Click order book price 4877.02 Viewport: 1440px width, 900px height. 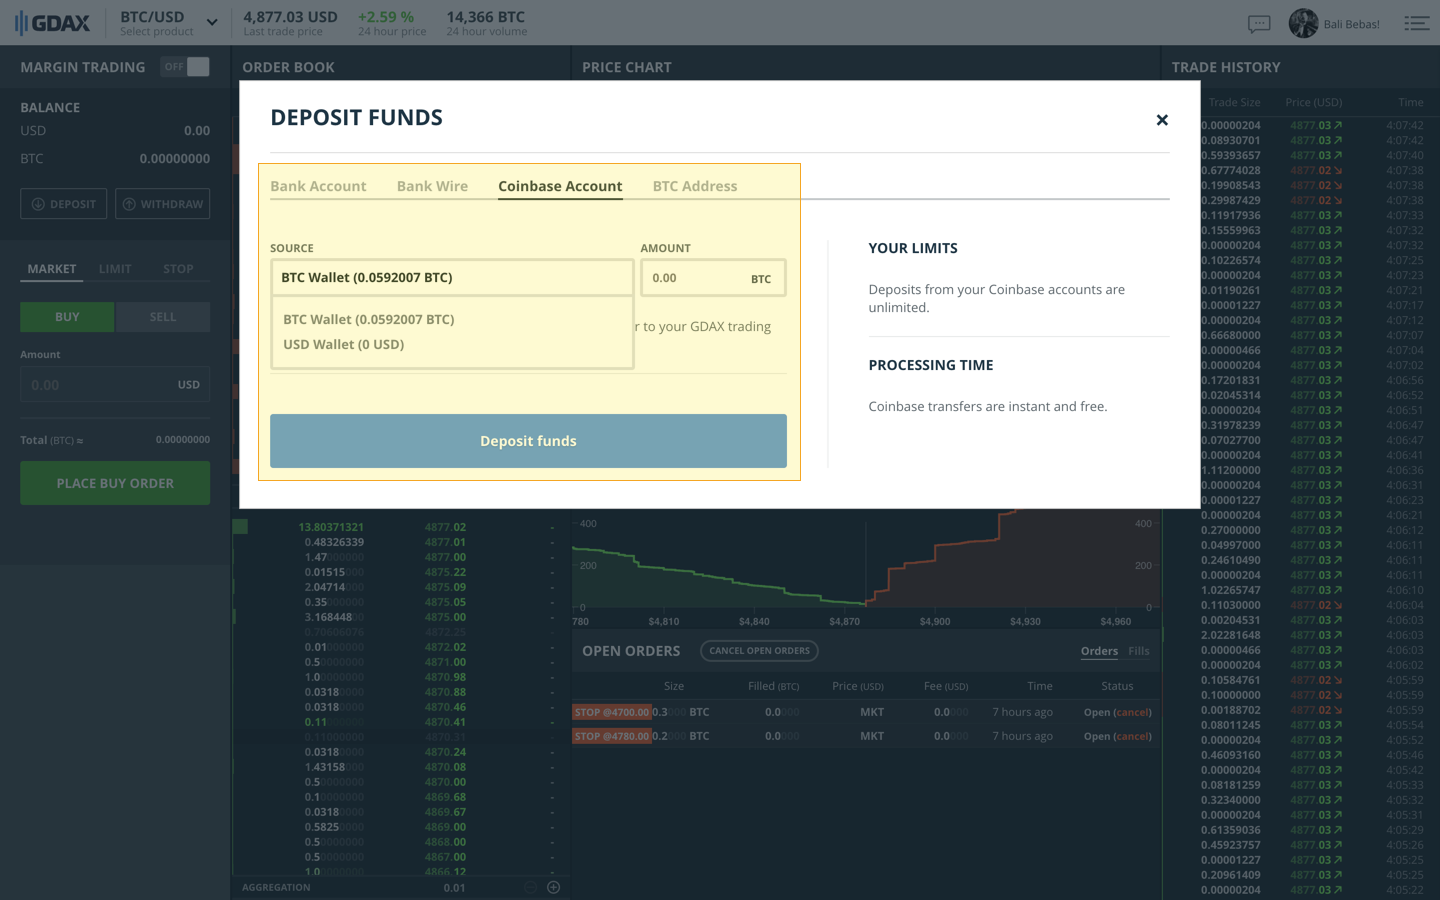pos(445,527)
